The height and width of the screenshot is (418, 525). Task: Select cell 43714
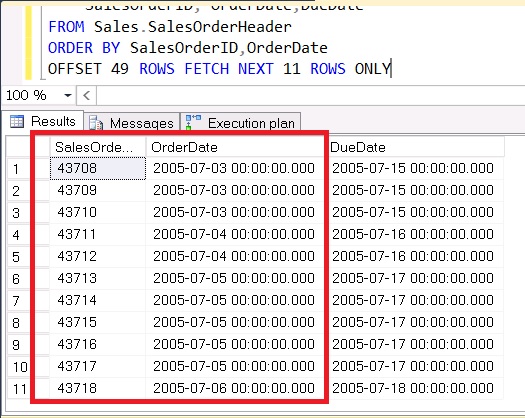[x=97, y=300]
